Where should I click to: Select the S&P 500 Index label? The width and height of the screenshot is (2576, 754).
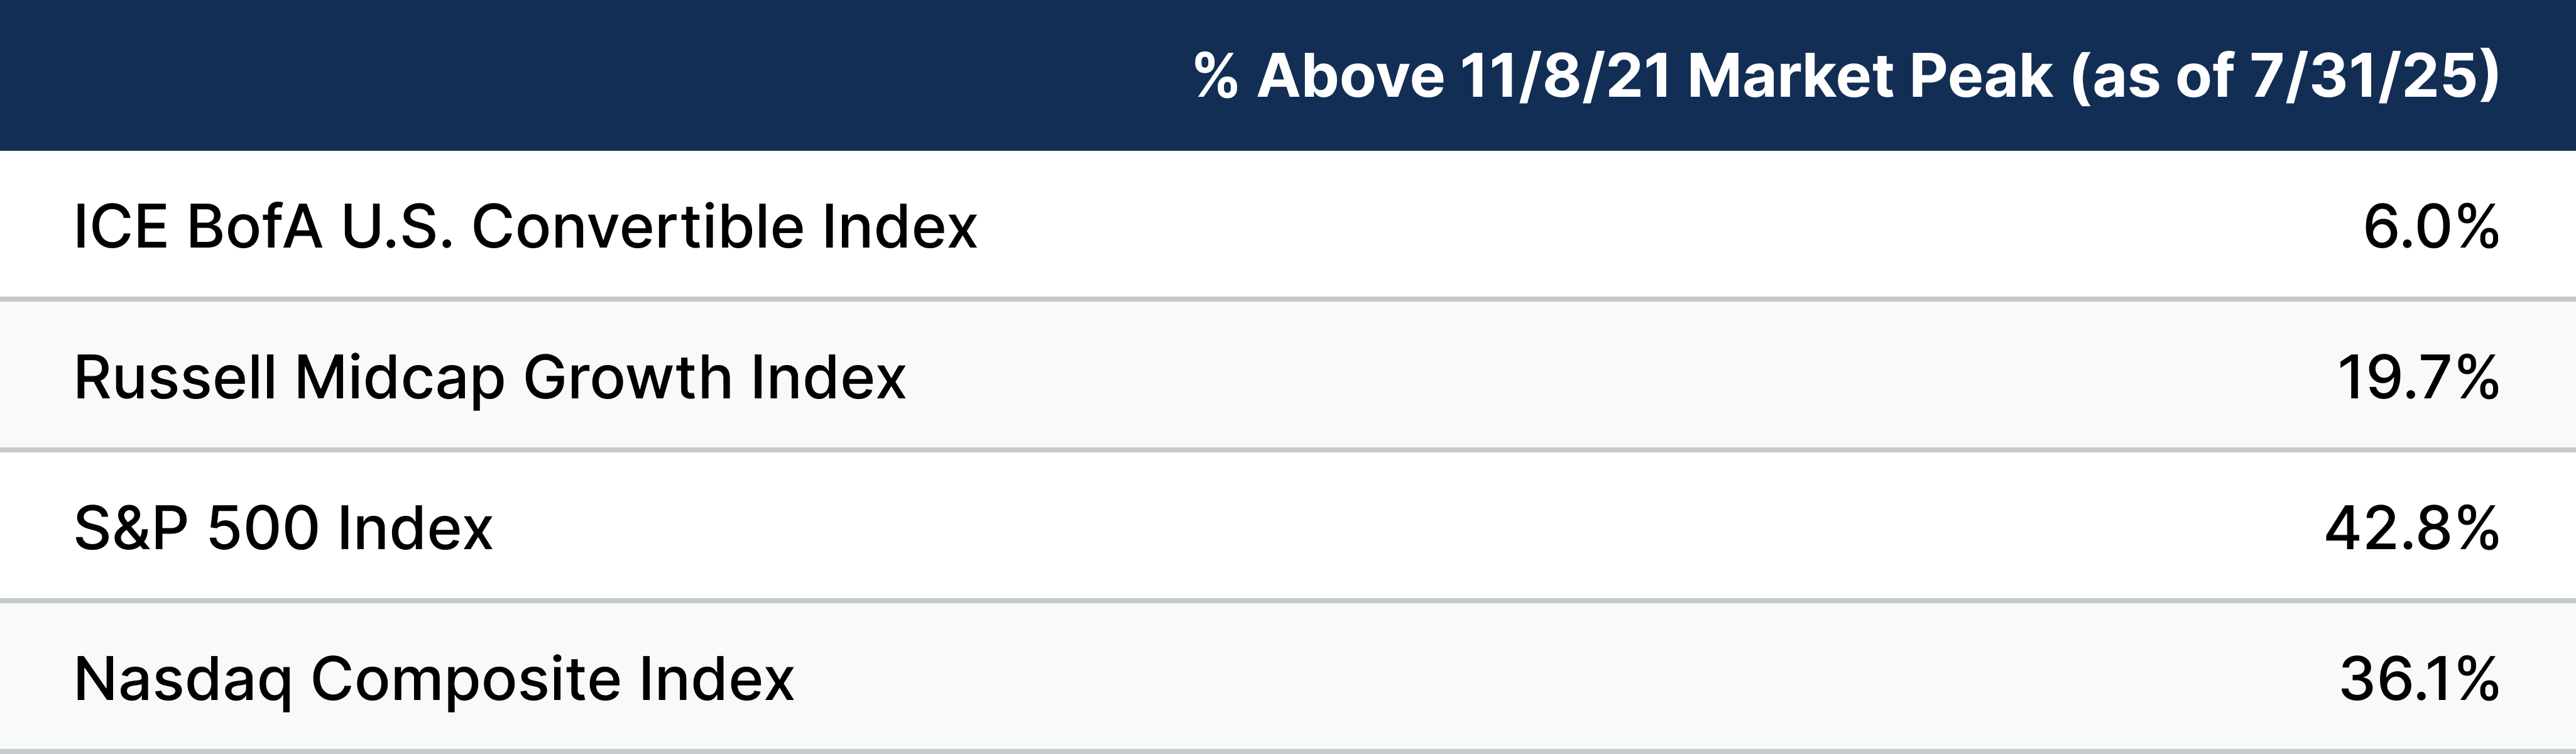[283, 528]
